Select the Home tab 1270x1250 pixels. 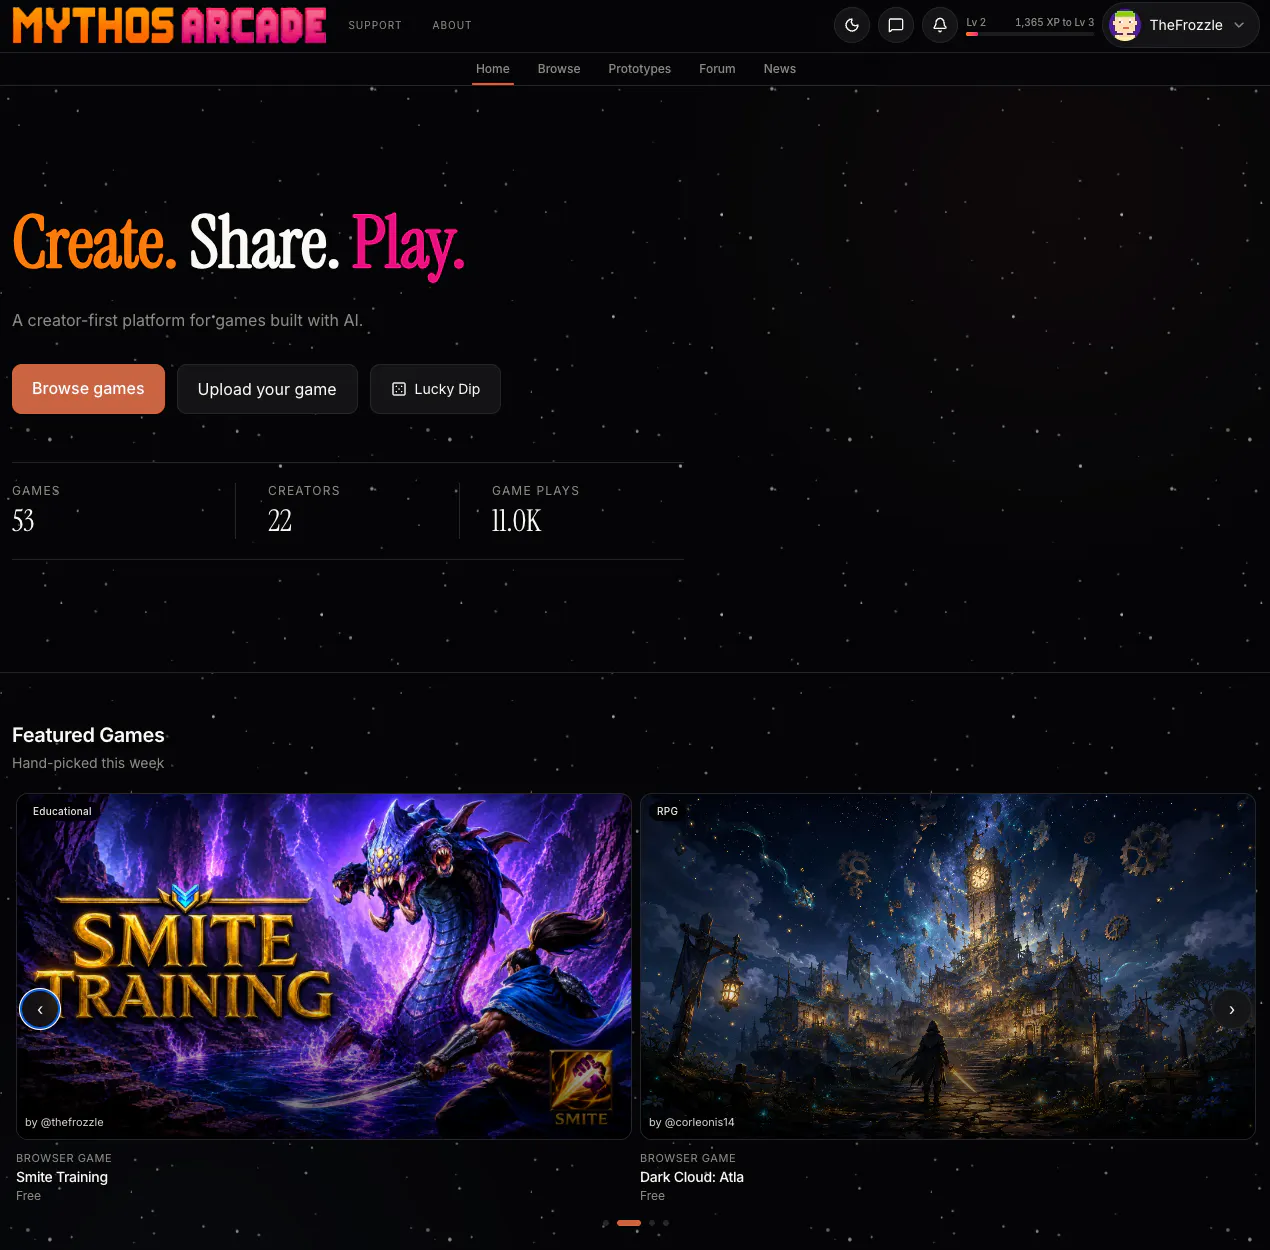pyautogui.click(x=493, y=69)
